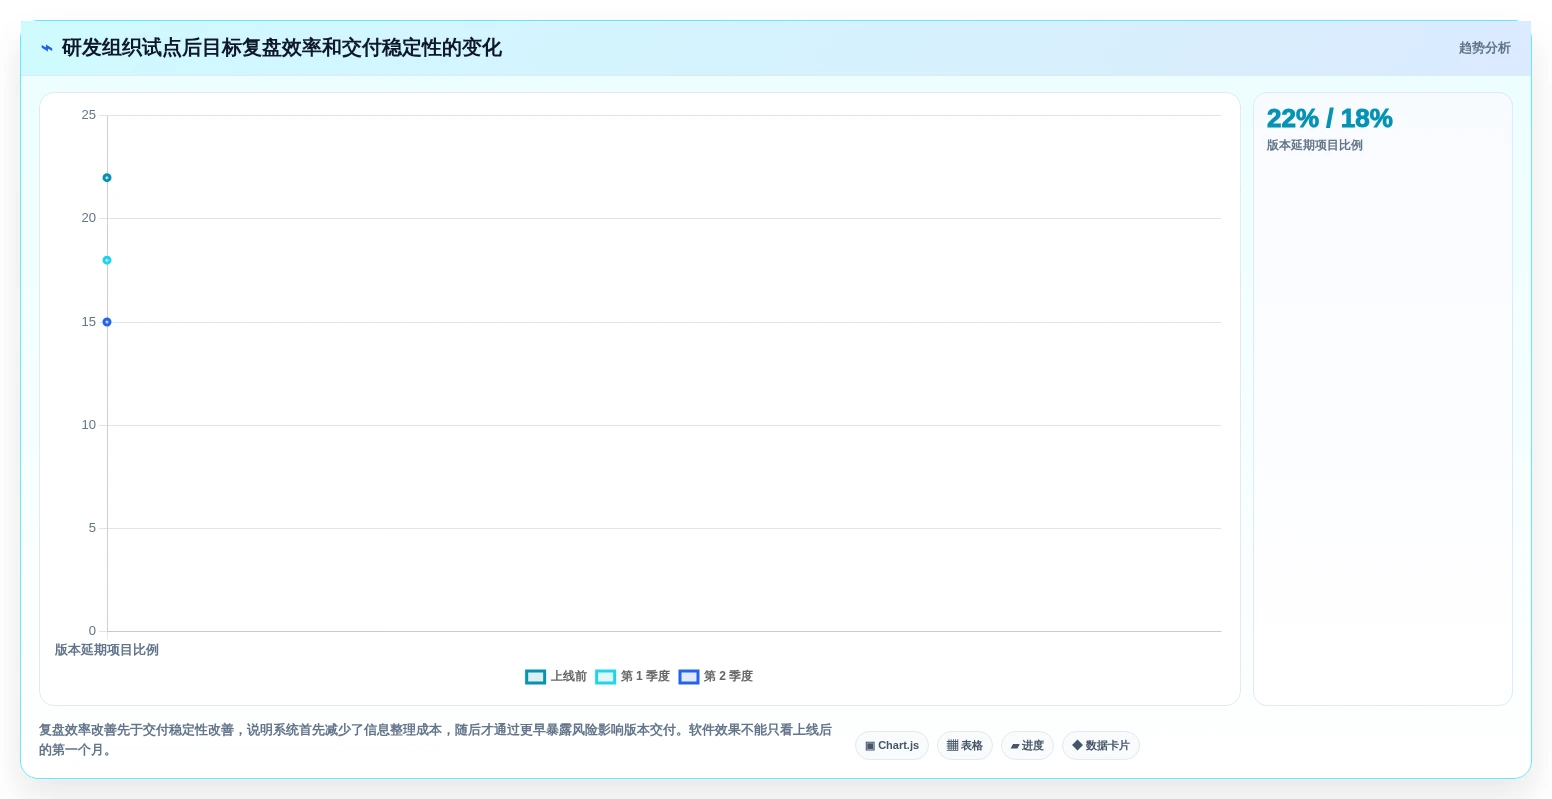The width and height of the screenshot is (1552, 799).
Task: Click the y-axis tick label 5
Action: point(92,528)
